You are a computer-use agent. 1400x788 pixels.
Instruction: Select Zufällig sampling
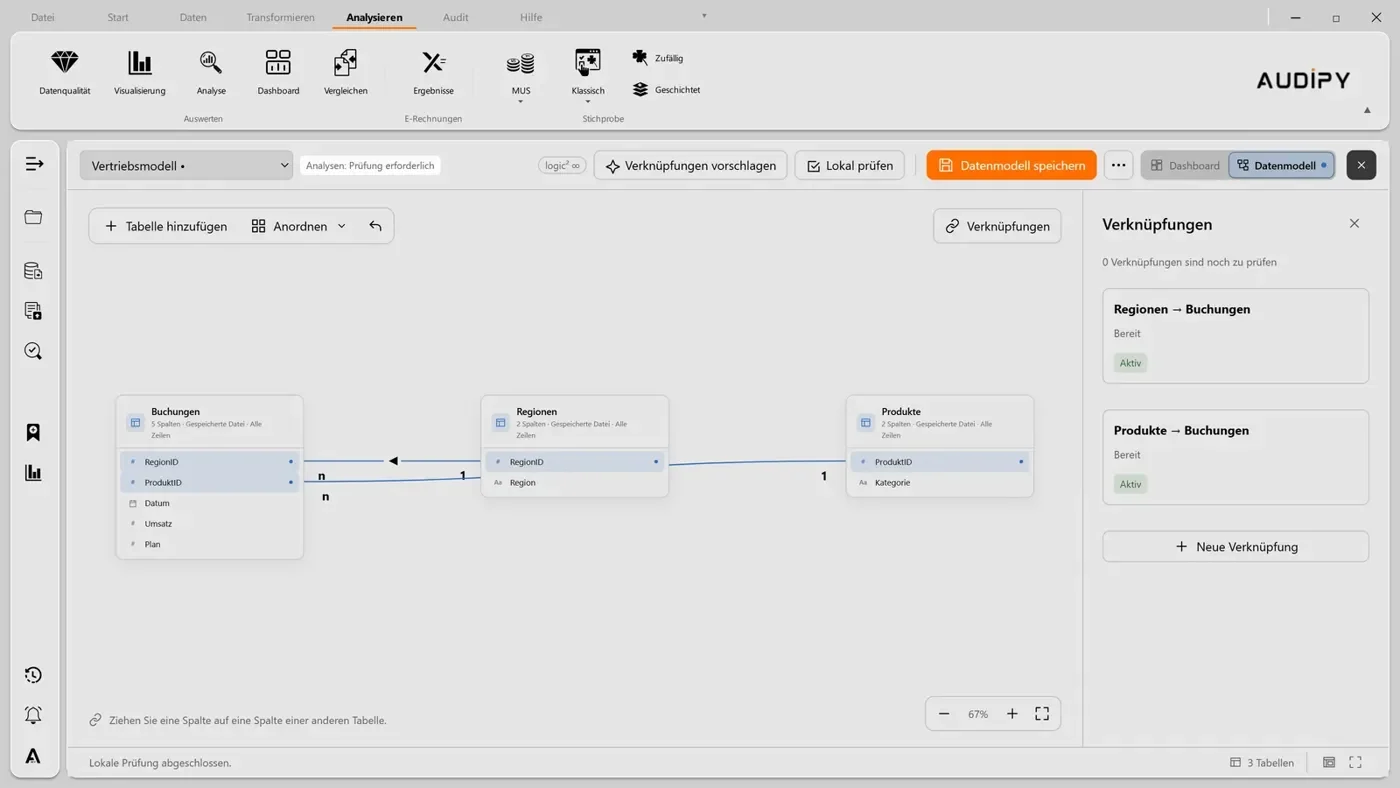point(658,58)
